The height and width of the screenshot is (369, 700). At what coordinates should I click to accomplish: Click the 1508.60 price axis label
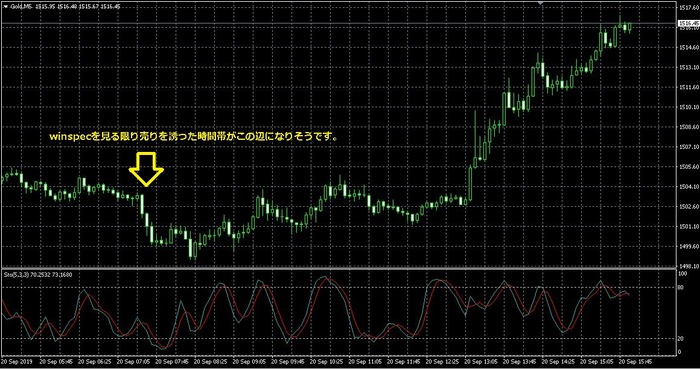[688, 127]
